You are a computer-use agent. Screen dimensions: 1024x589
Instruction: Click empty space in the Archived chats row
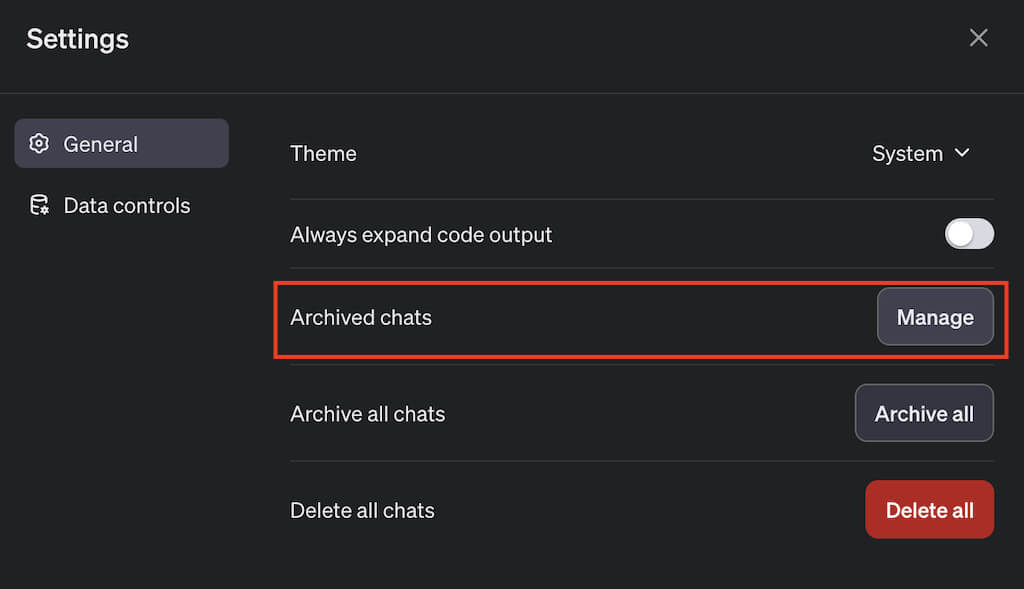[x=650, y=318]
